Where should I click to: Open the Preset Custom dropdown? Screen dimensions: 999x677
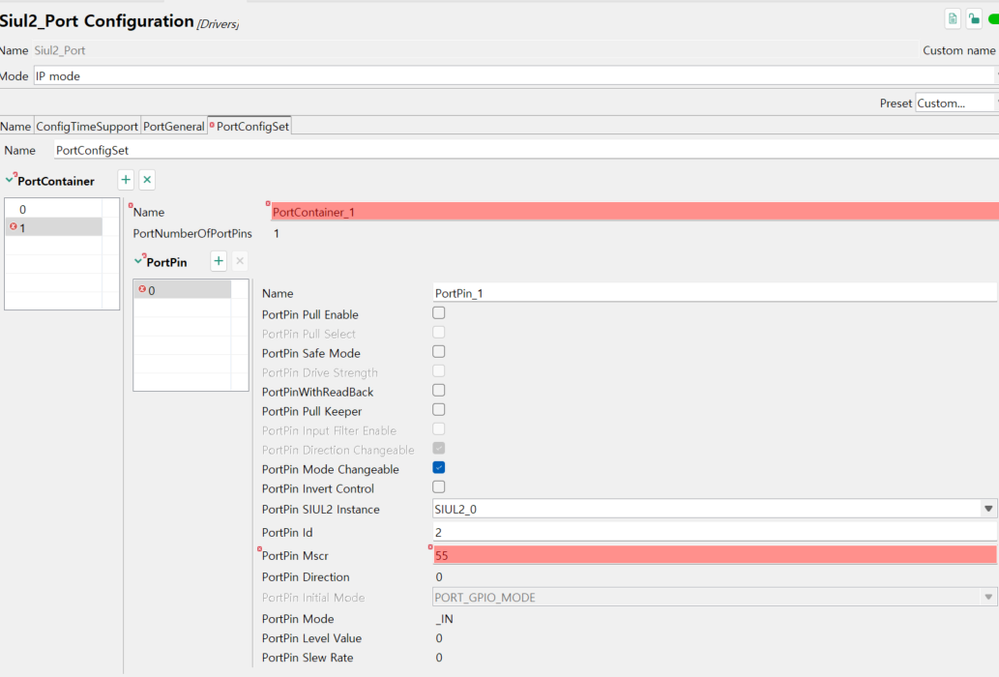[957, 103]
